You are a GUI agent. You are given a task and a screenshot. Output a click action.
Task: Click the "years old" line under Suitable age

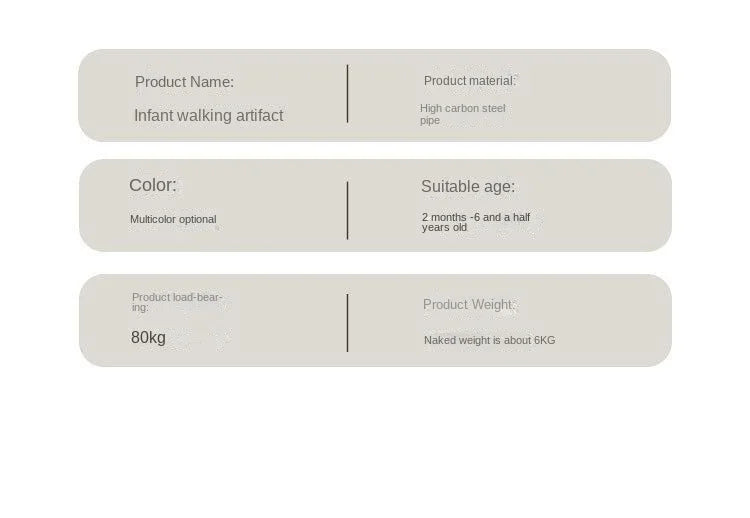pyautogui.click(x=444, y=228)
